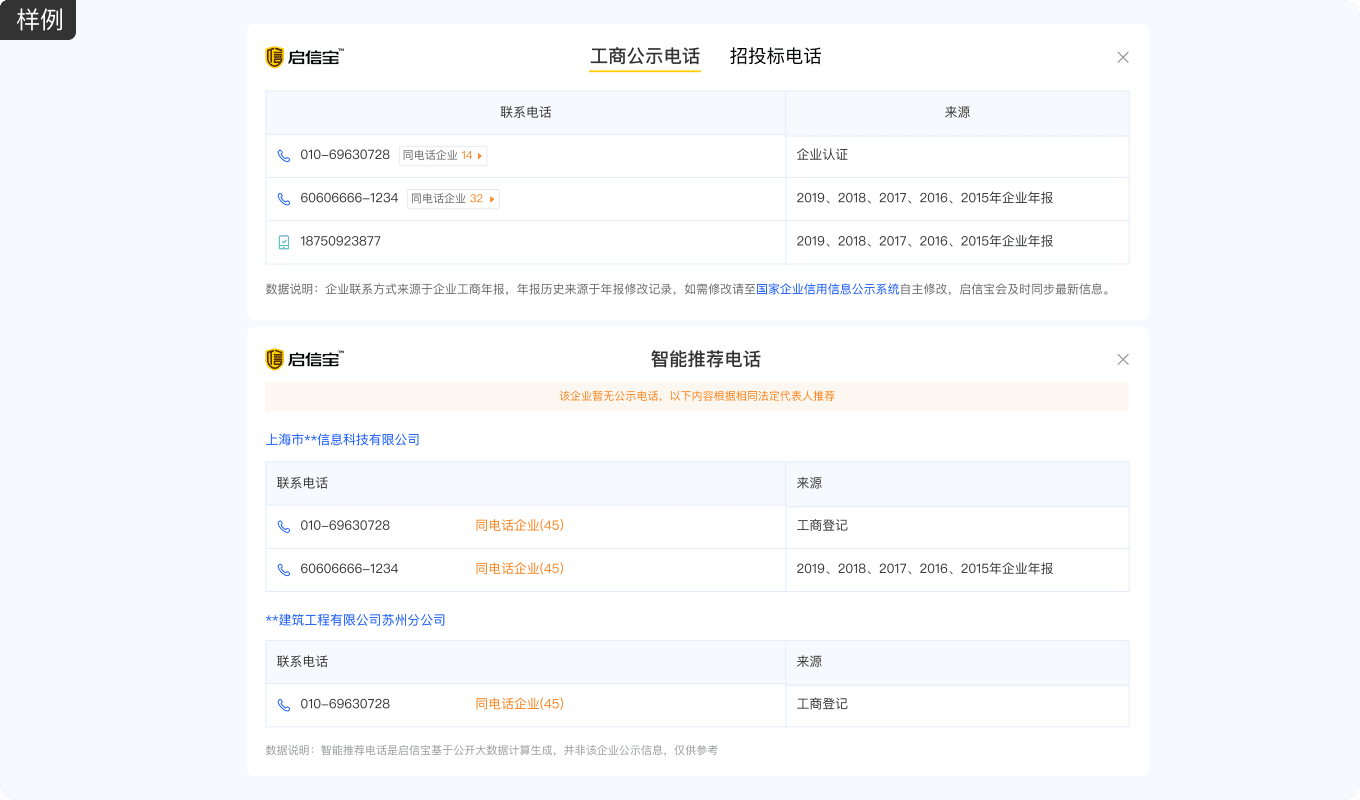
Task: Click phone icon beside 010-69630728 in top table
Action: coord(284,156)
